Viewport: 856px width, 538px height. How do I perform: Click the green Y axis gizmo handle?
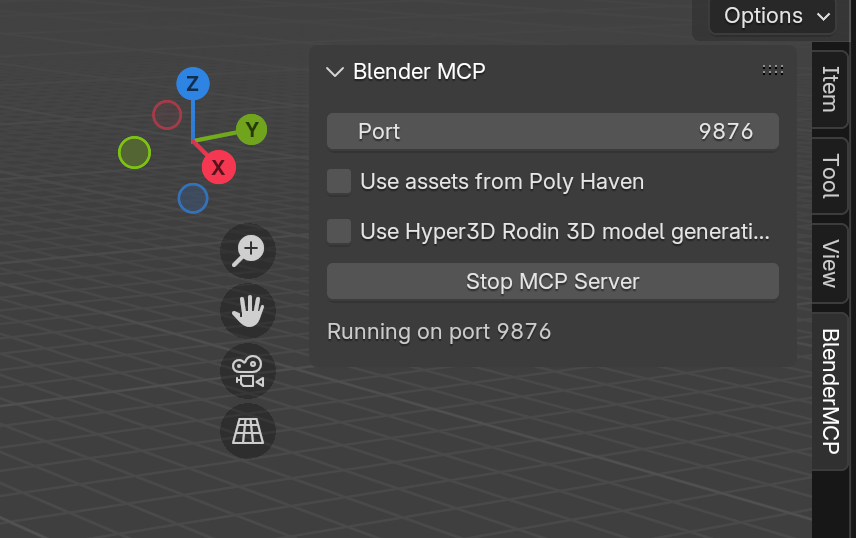[251, 129]
